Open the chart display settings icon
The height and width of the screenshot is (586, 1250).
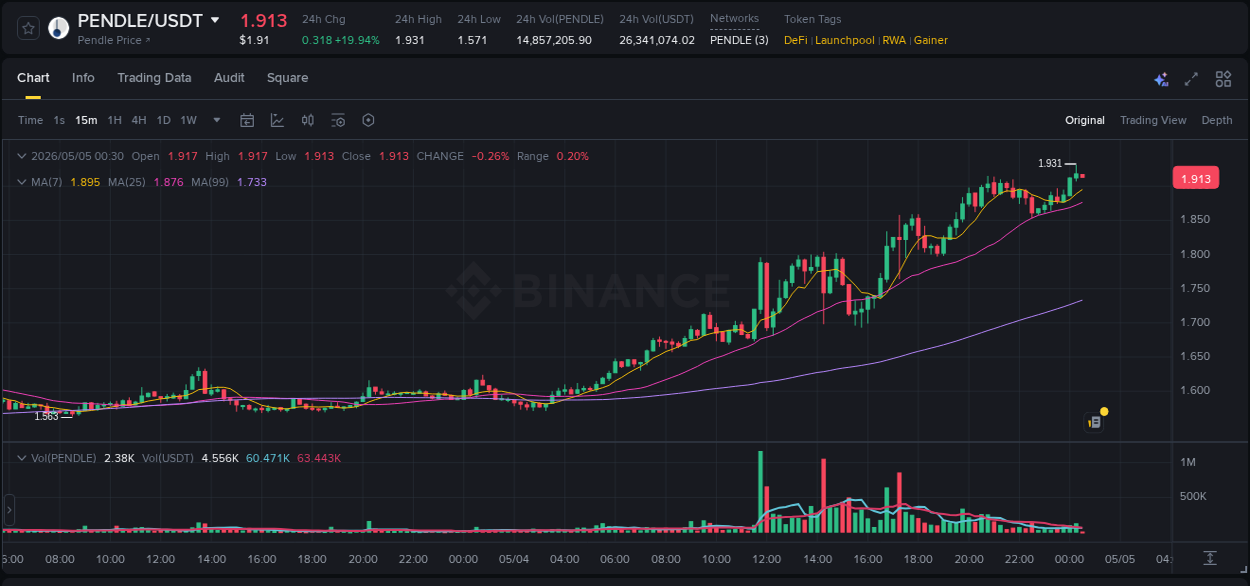click(338, 120)
